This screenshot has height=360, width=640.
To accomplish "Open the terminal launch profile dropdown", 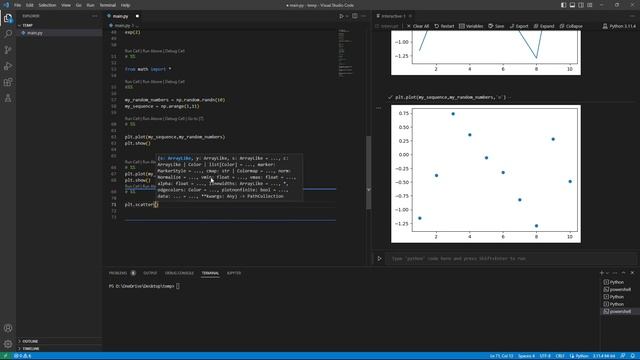I will point(608,273).
